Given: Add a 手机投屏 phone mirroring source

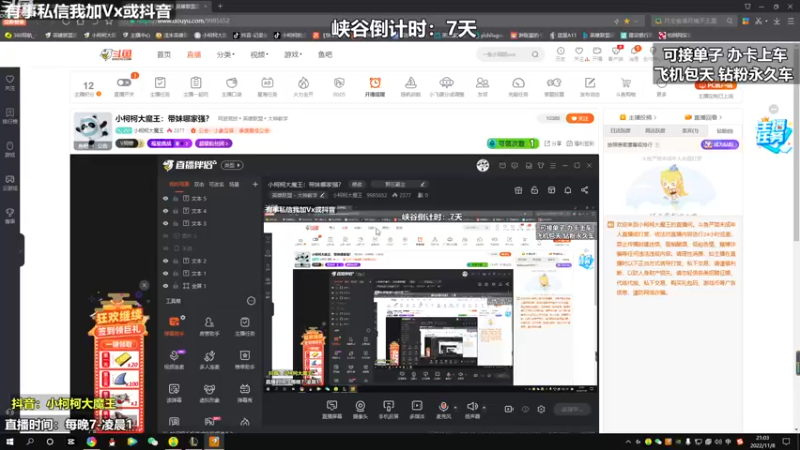Looking at the screenshot, I should pyautogui.click(x=388, y=409).
